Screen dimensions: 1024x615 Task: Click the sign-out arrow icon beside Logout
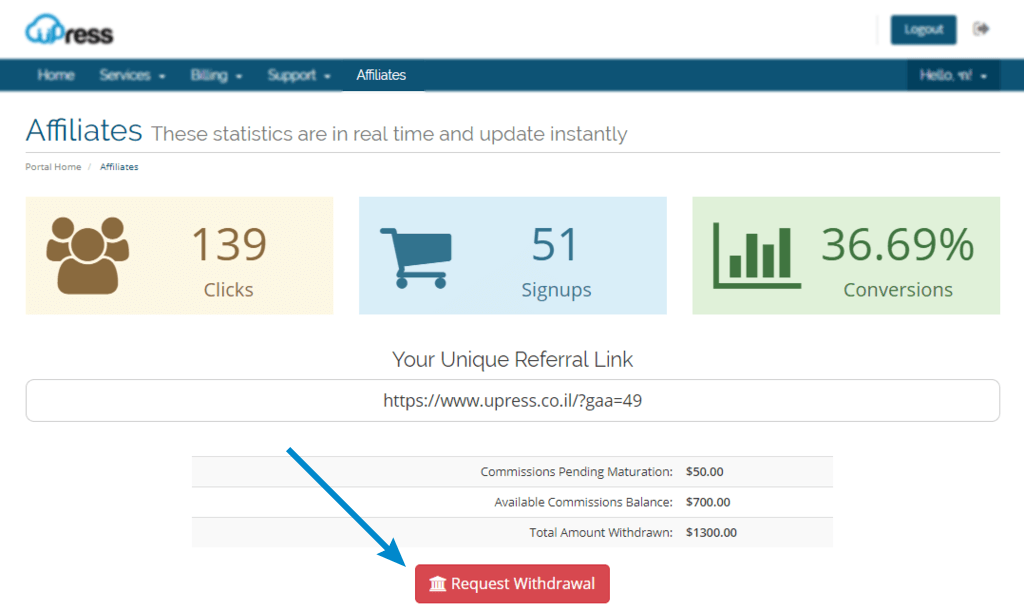[x=981, y=29]
